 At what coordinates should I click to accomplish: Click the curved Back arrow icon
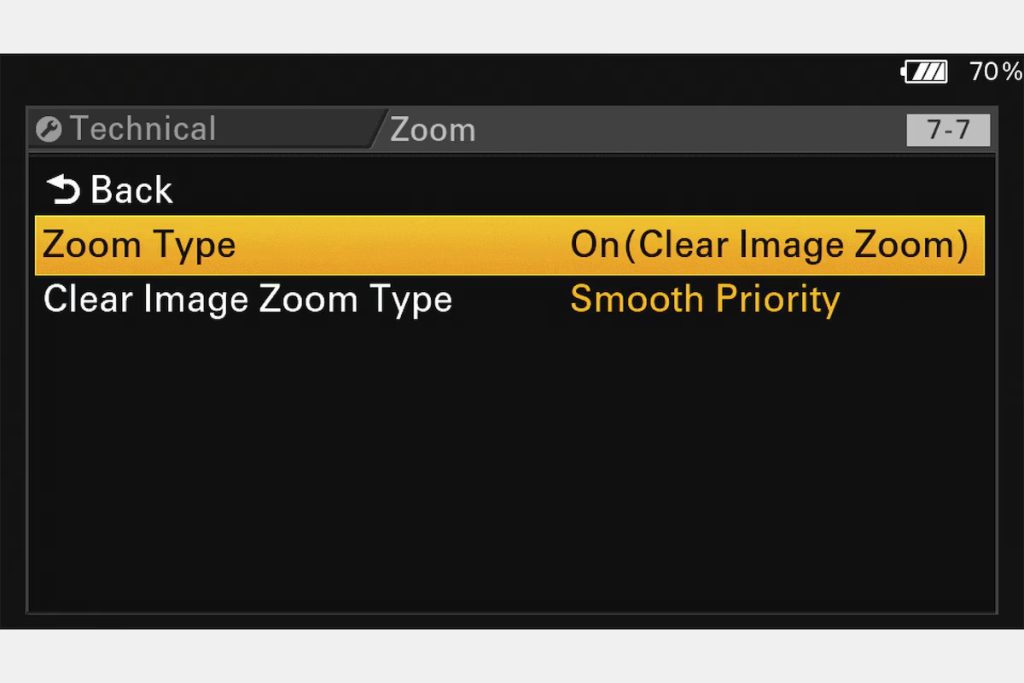tap(63, 189)
